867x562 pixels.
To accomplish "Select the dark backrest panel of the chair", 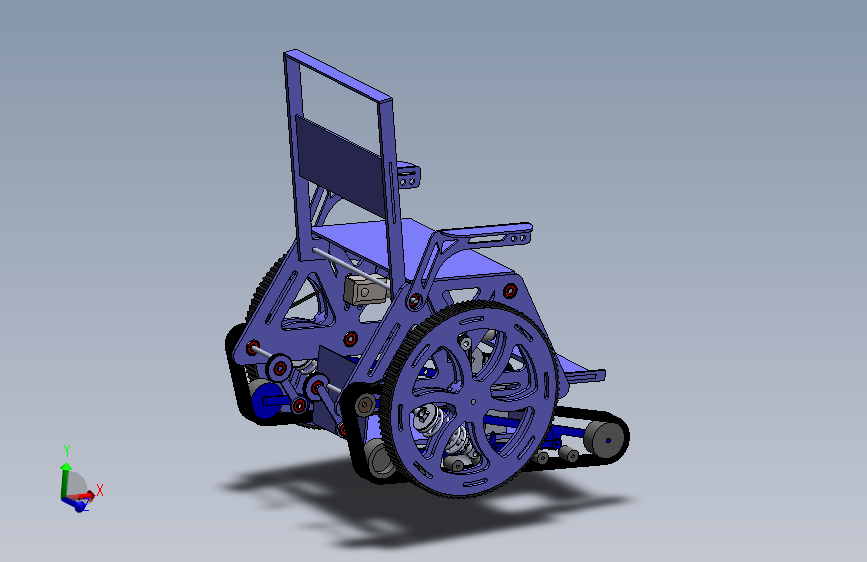I will coord(340,165).
